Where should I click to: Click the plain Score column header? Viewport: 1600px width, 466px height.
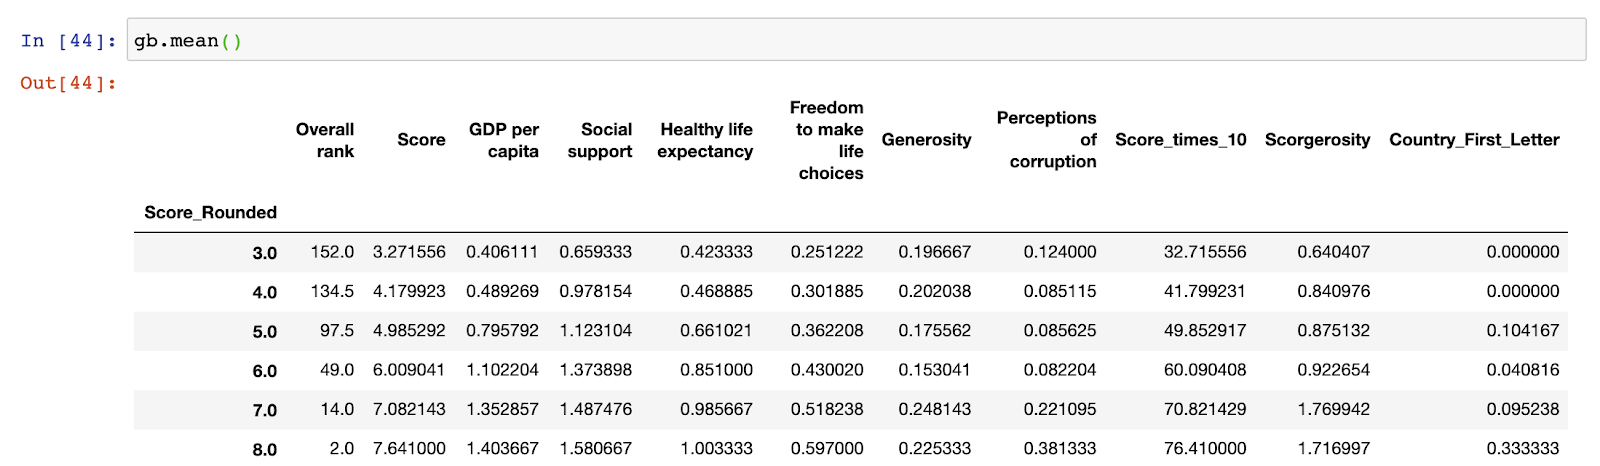421,140
